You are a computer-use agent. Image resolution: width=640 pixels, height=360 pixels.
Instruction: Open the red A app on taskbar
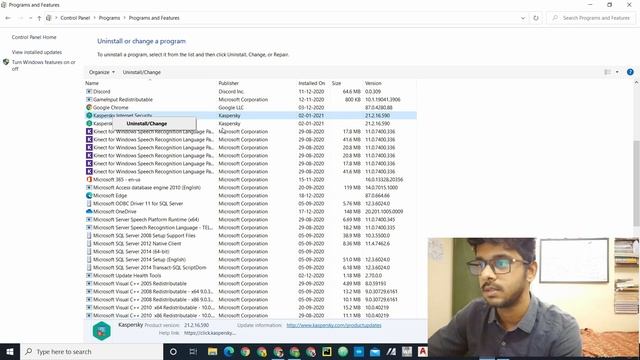tap(422, 351)
